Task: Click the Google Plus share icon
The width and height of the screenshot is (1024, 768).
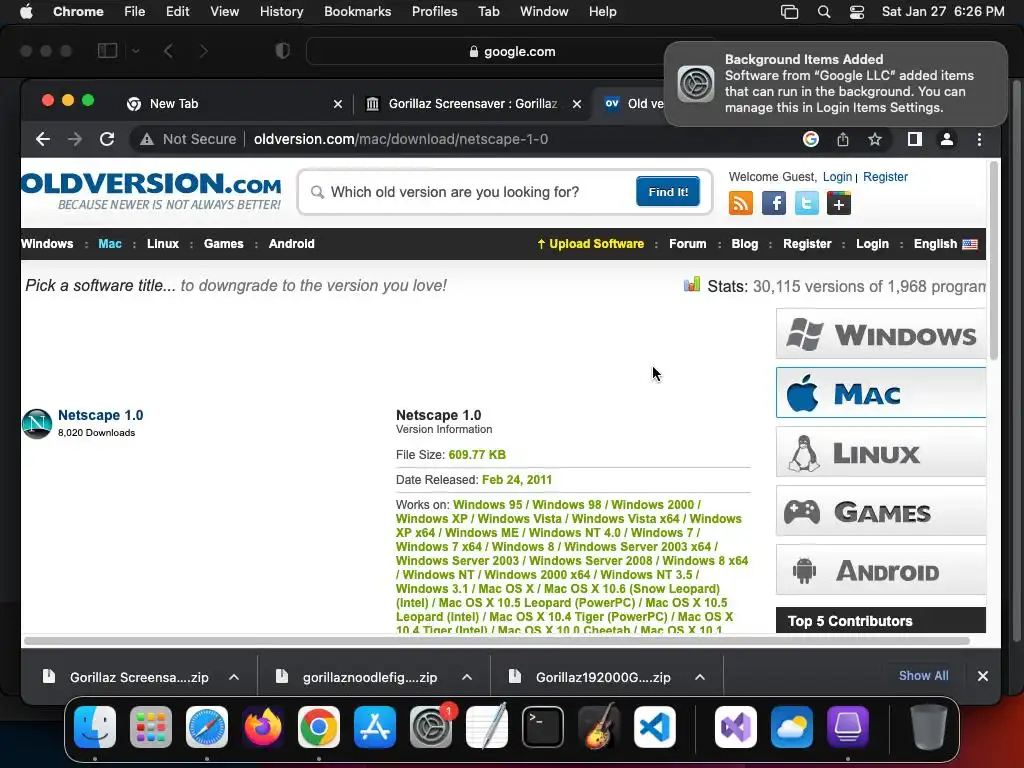Action: coord(839,204)
